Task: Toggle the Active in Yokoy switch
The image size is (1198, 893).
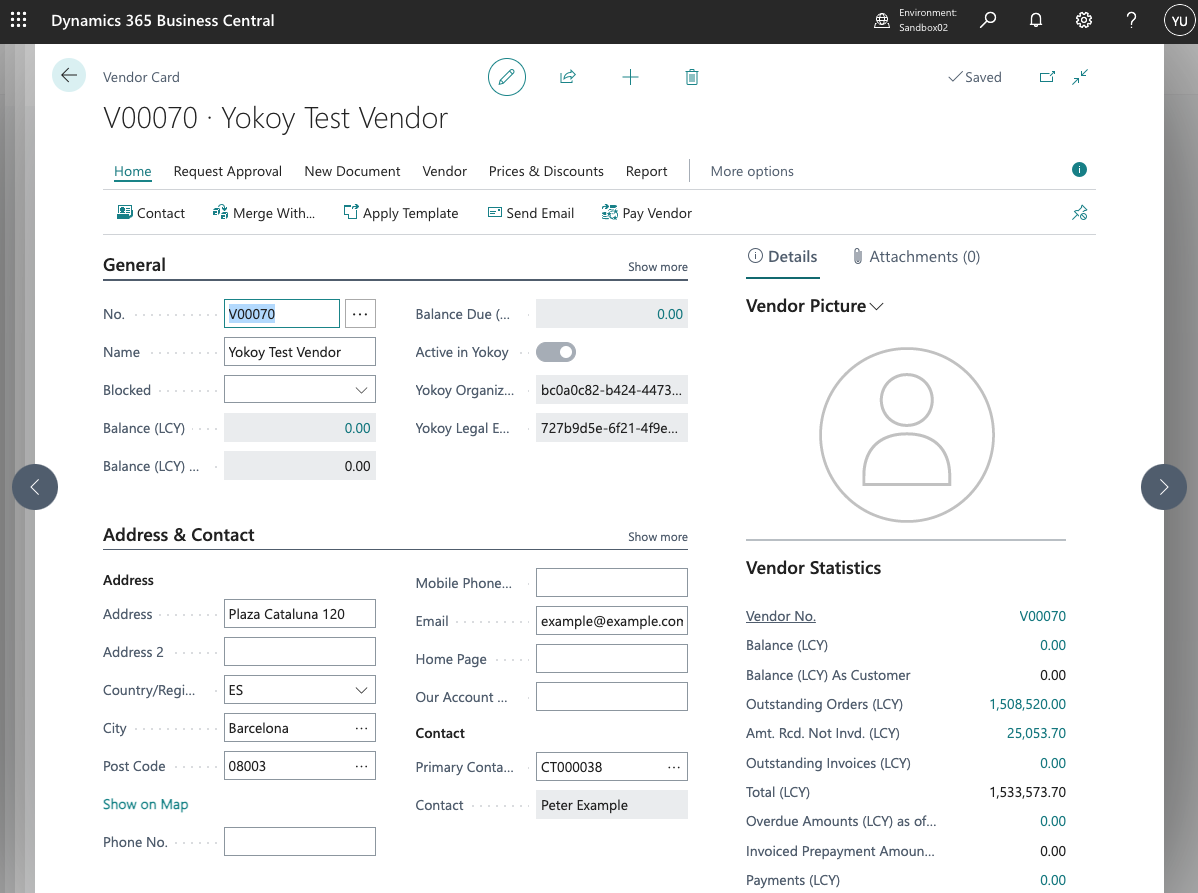Action: tap(555, 352)
